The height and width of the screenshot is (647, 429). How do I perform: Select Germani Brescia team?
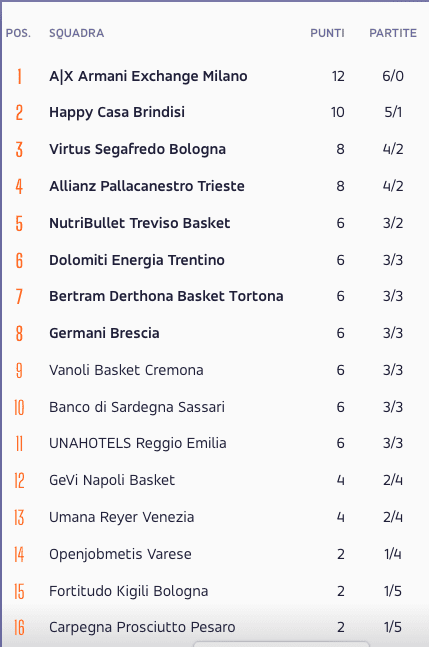pyautogui.click(x=104, y=333)
